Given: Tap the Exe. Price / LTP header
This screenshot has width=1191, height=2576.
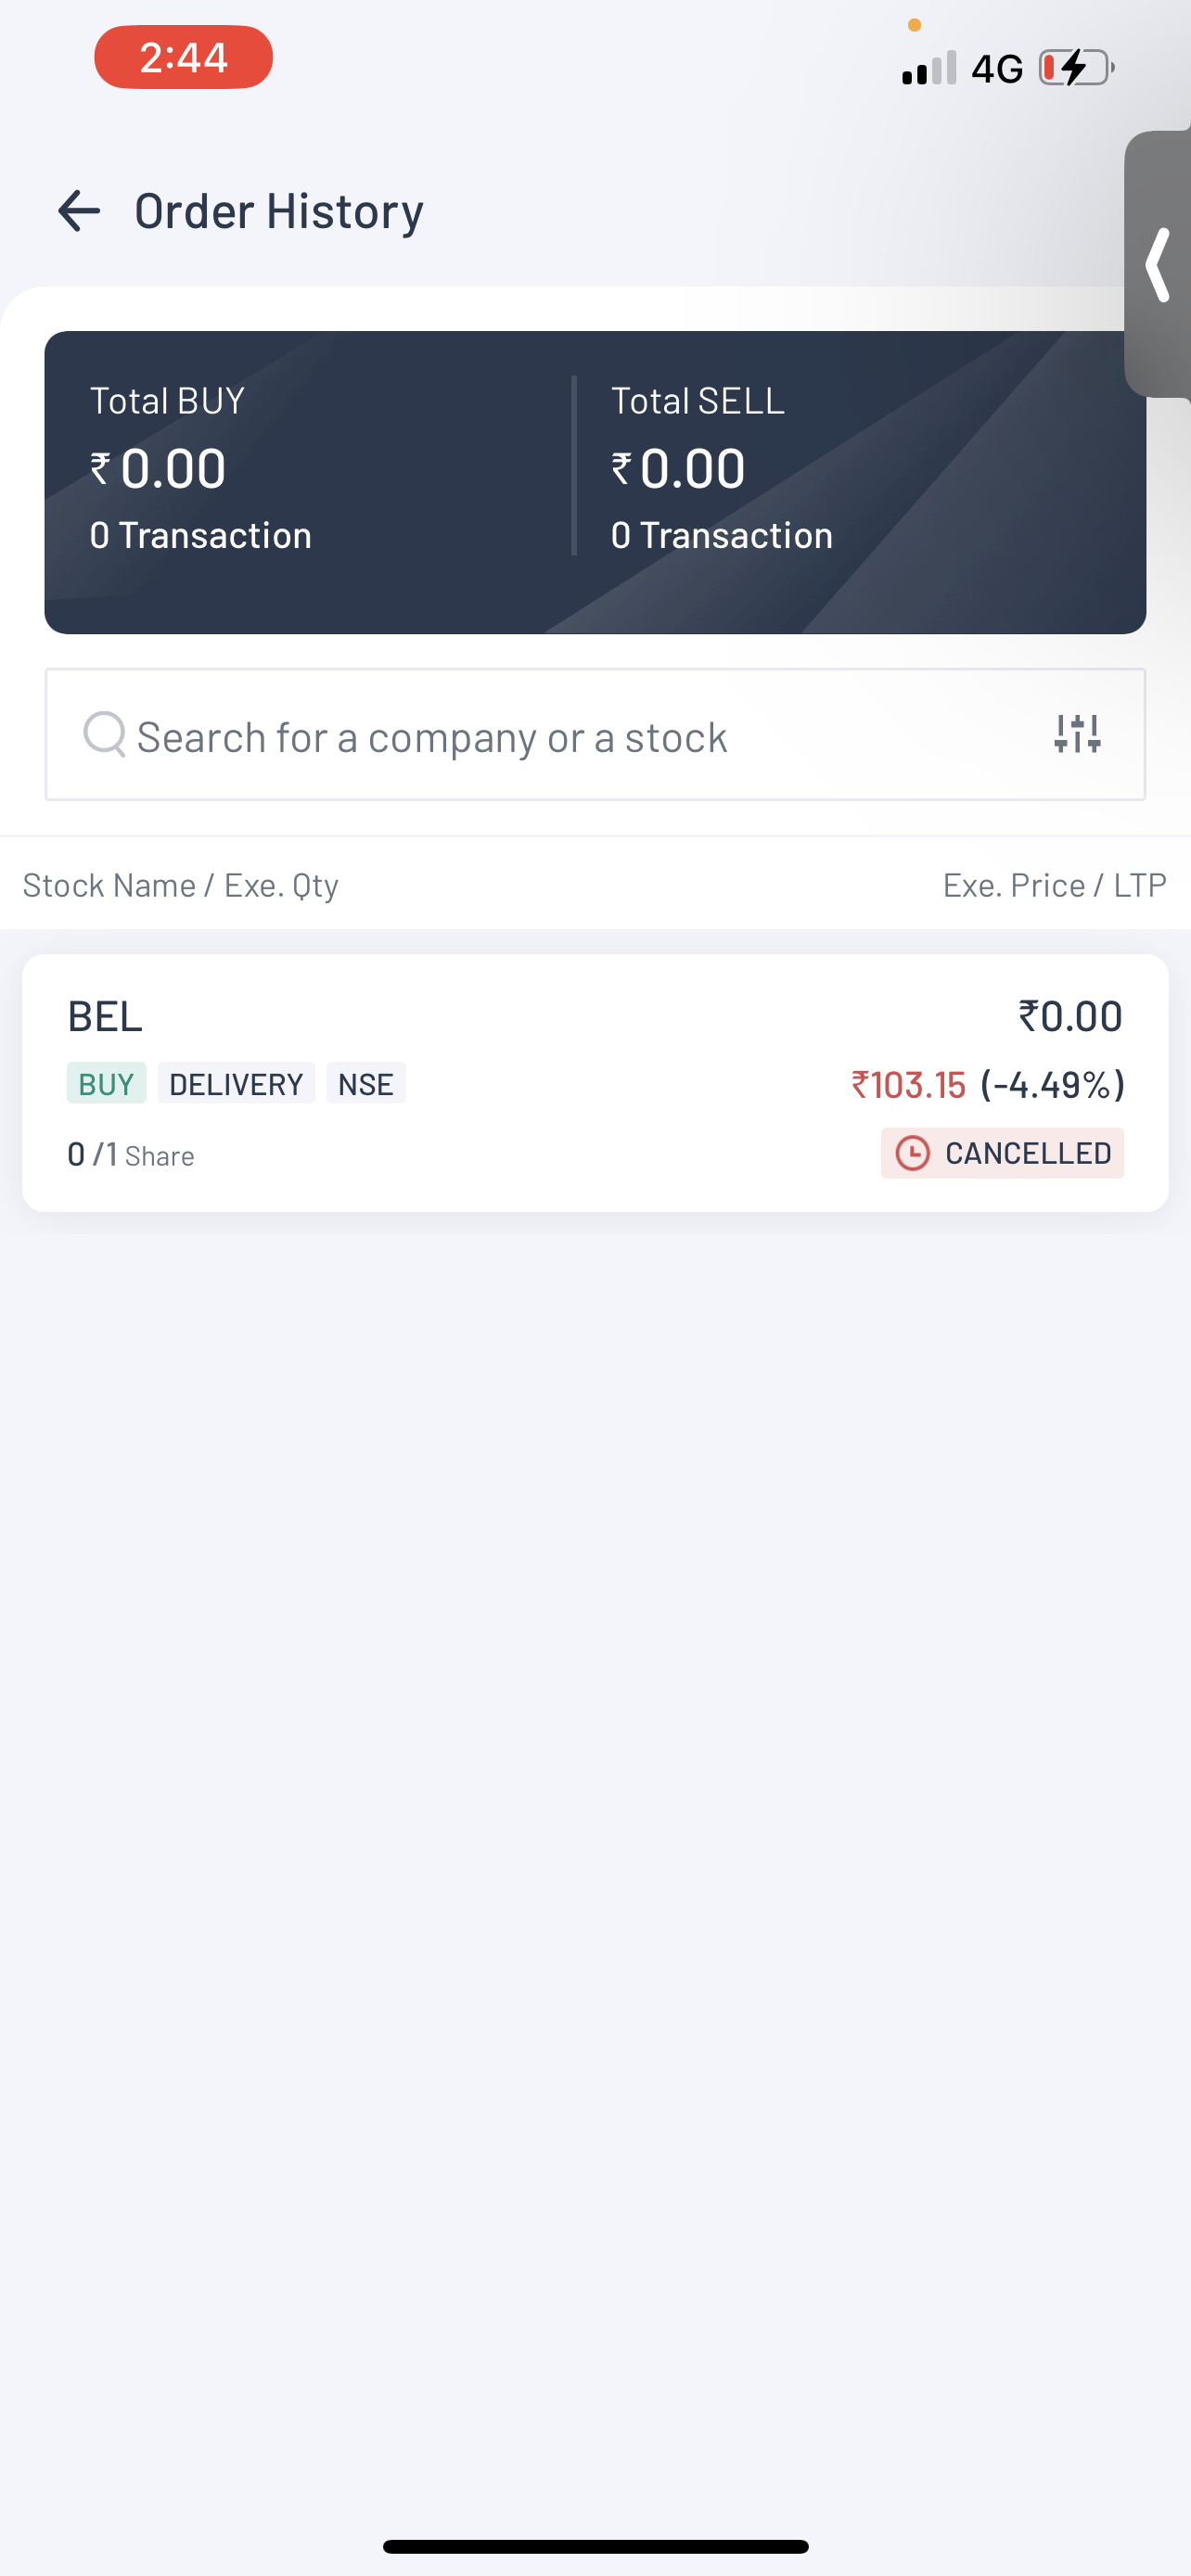Looking at the screenshot, I should click(1054, 885).
